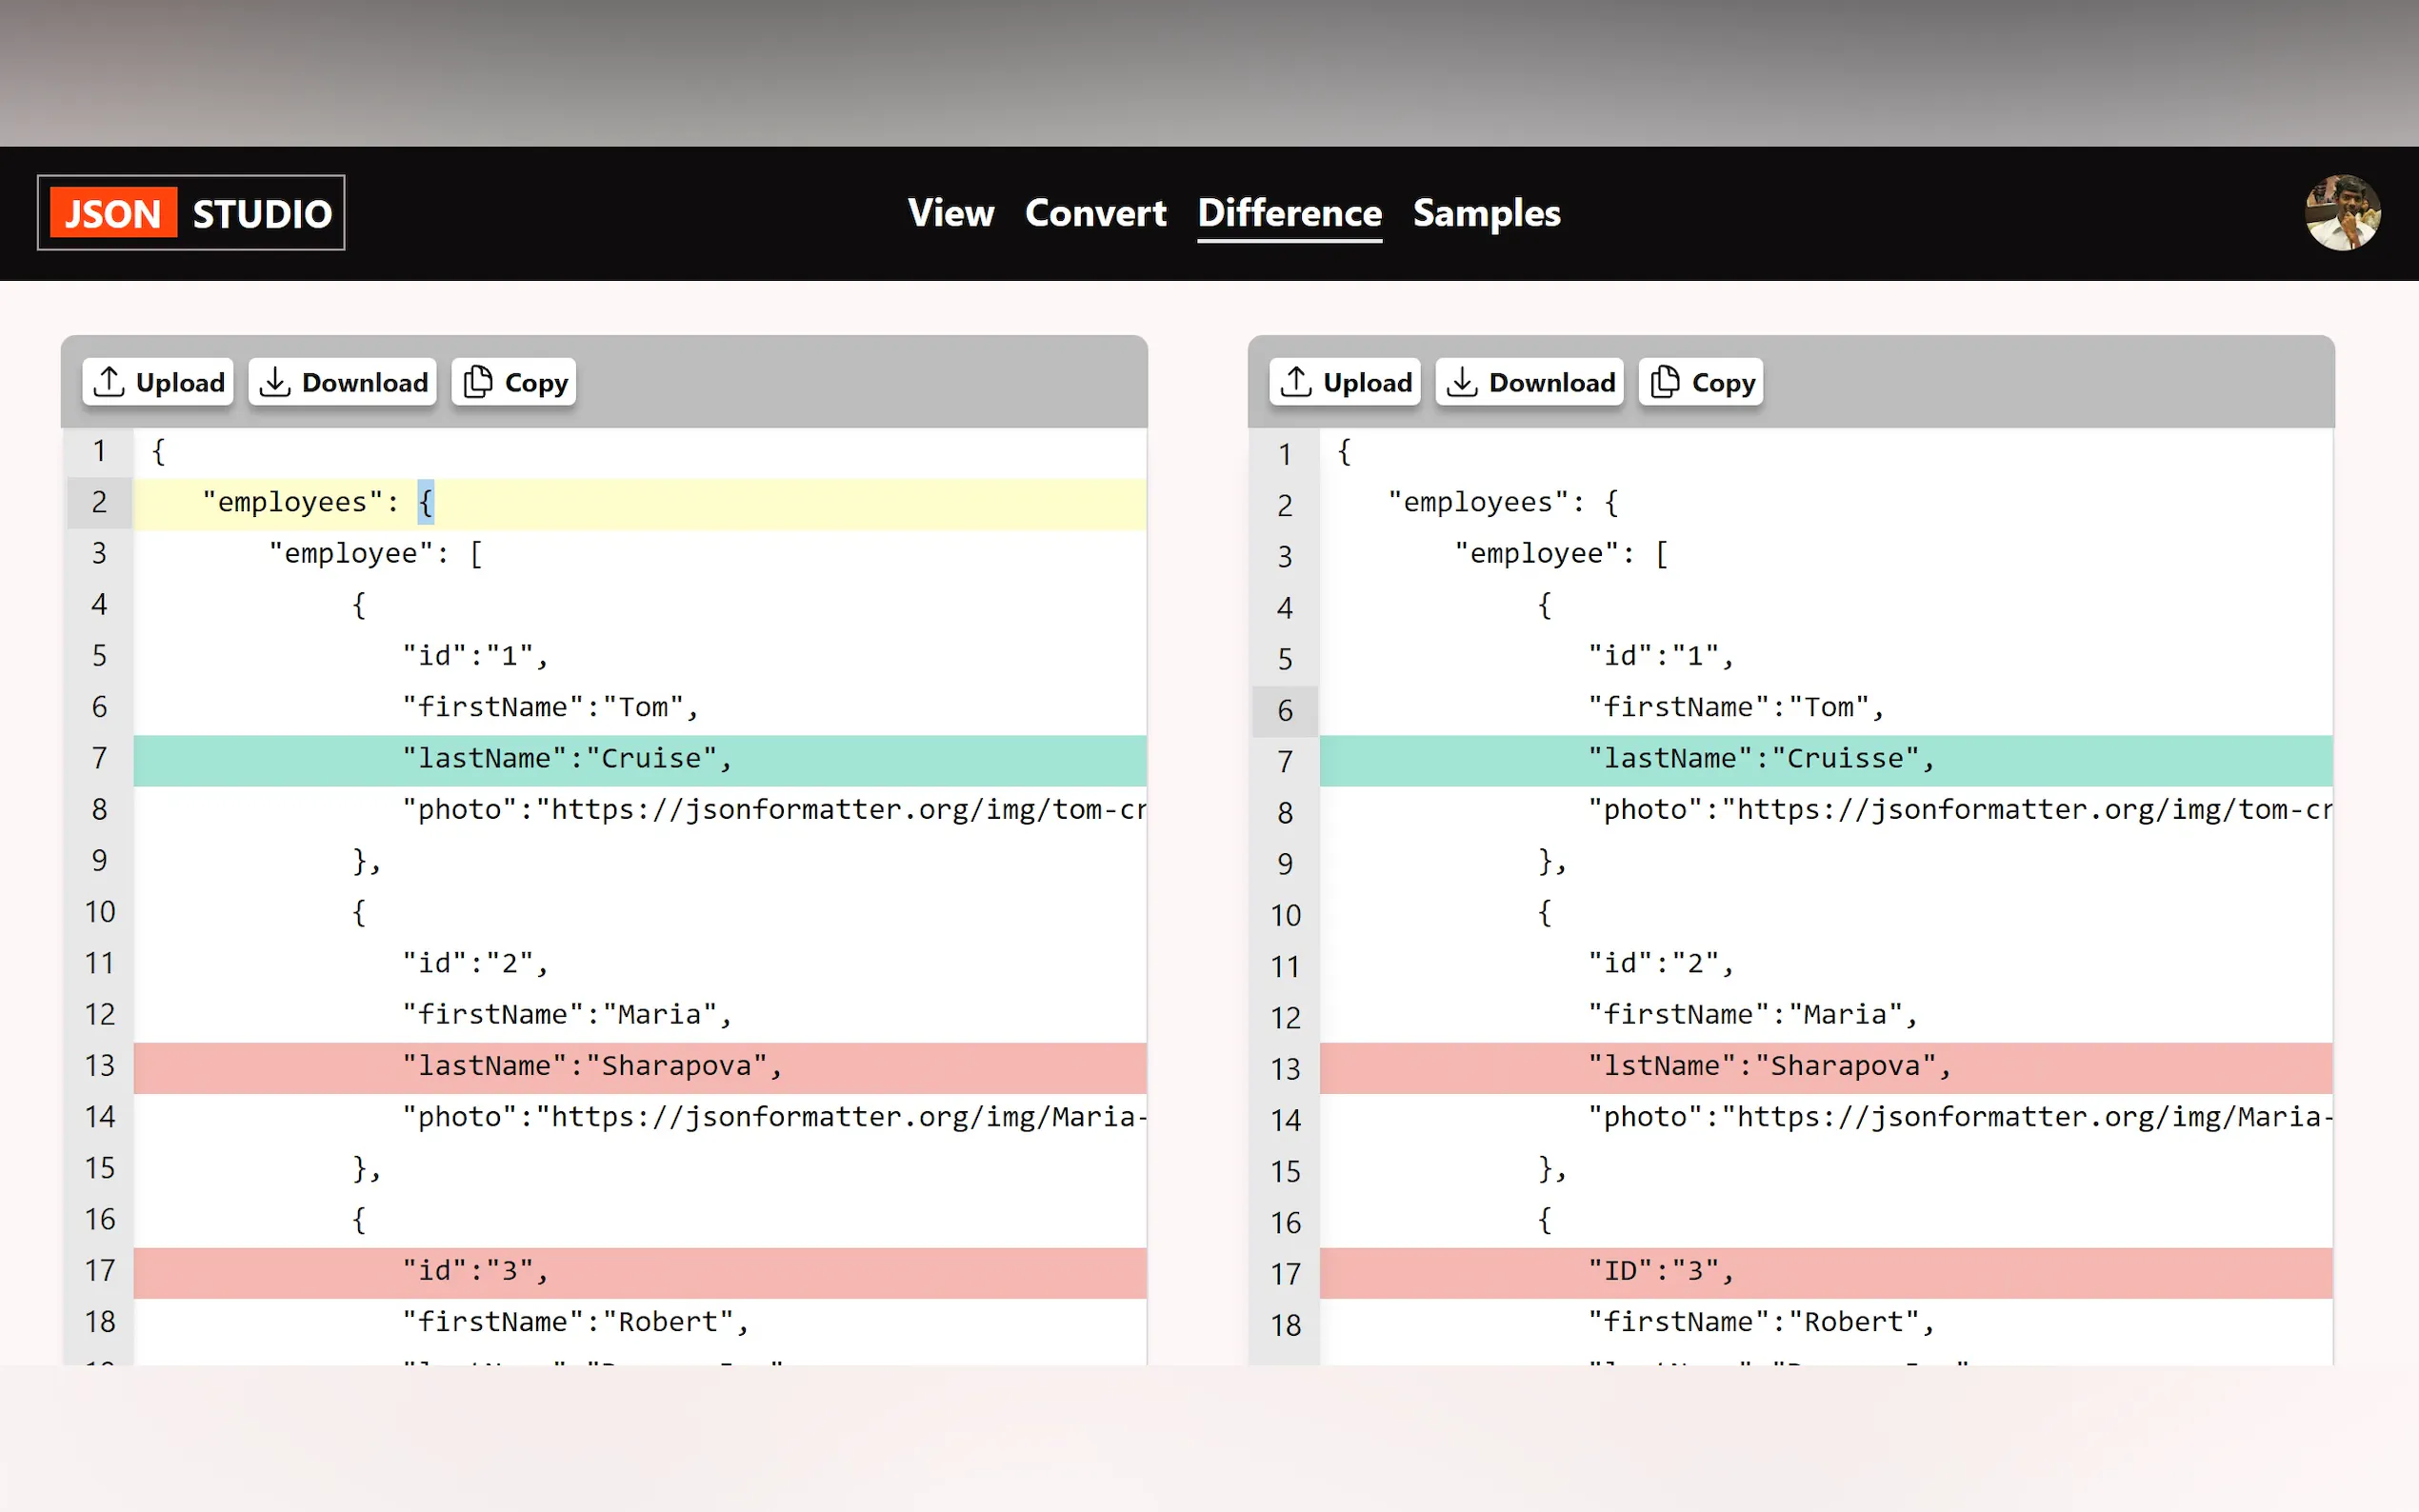
Task: Click the copy icon in right panel
Action: pyautogui.click(x=1665, y=382)
